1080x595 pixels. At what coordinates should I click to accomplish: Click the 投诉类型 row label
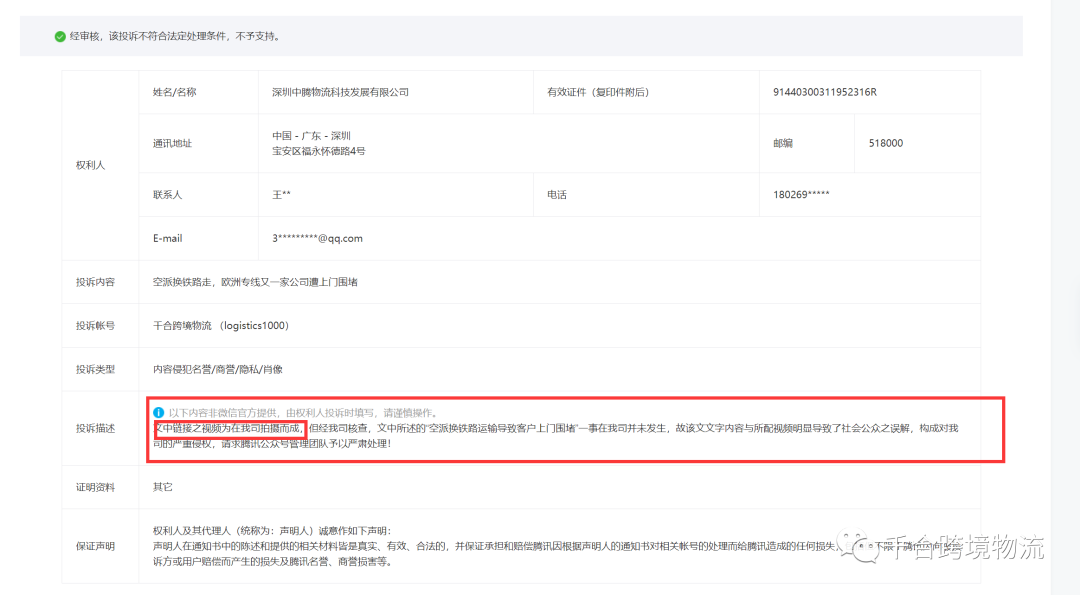tap(95, 370)
